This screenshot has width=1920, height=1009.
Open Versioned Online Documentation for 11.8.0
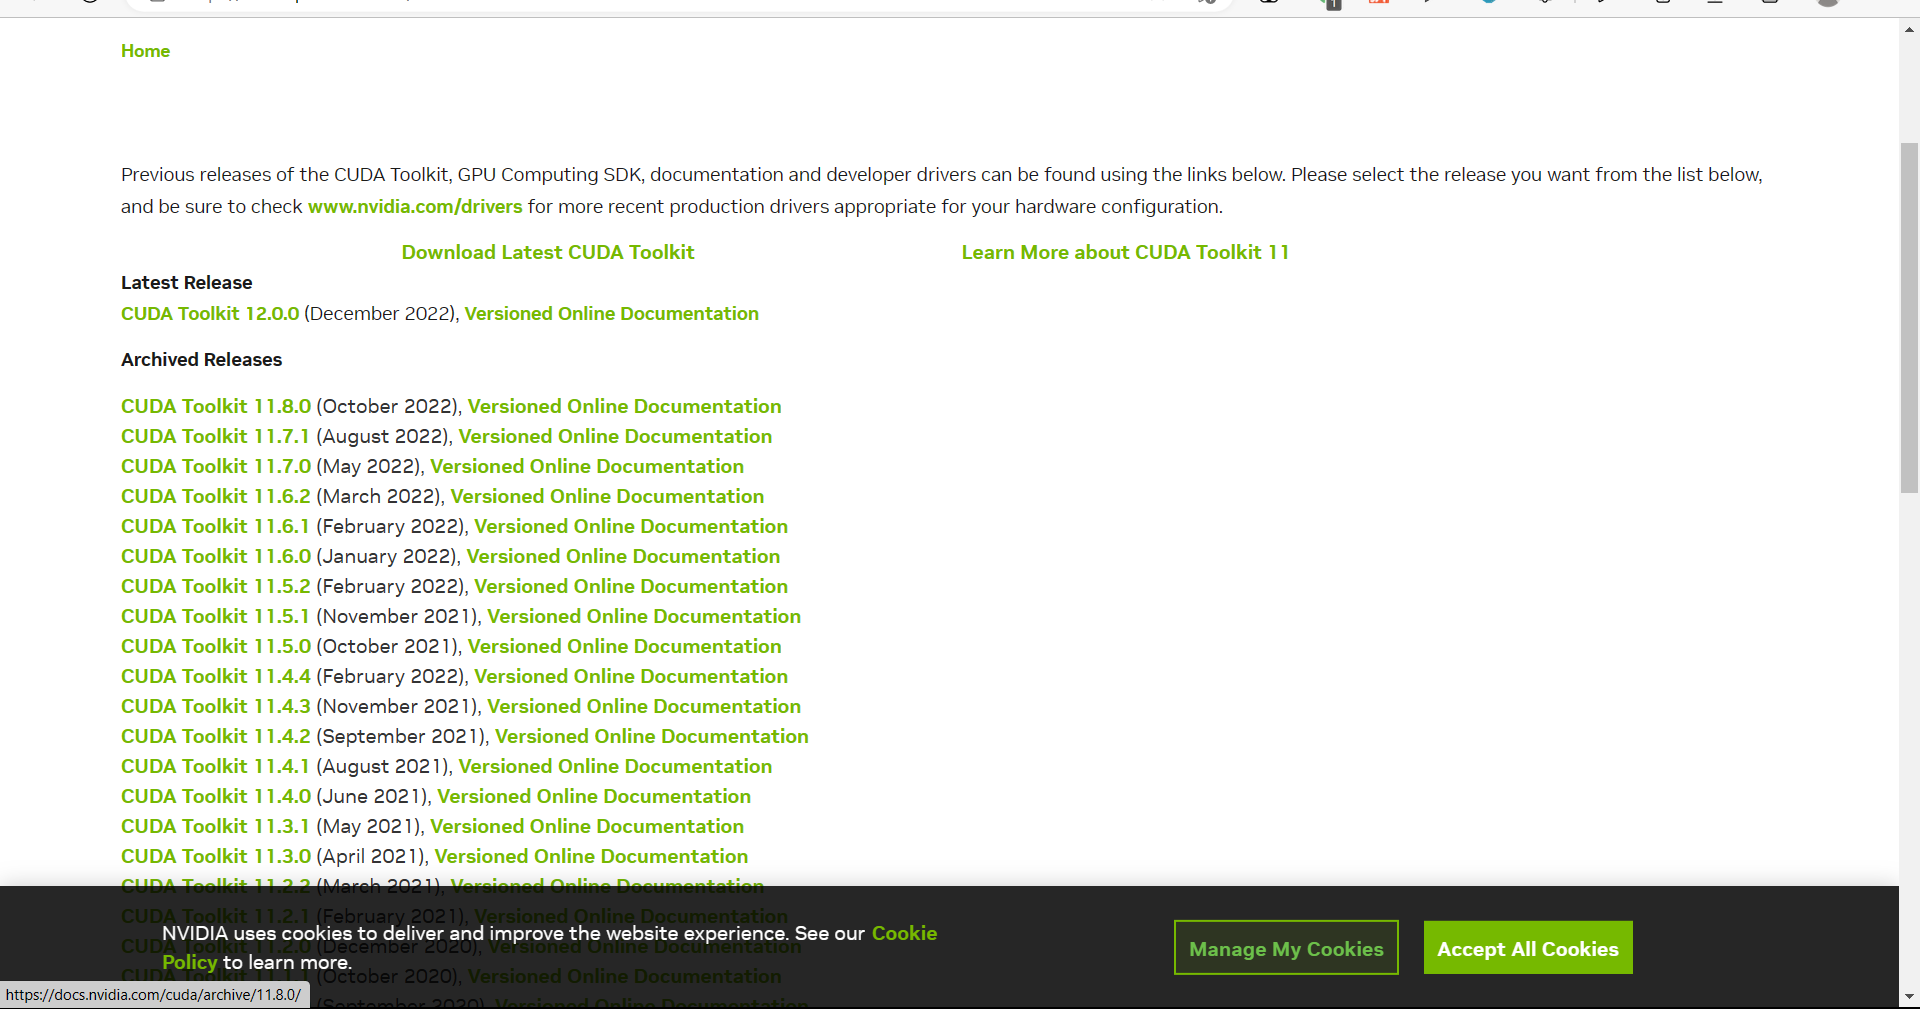point(625,406)
